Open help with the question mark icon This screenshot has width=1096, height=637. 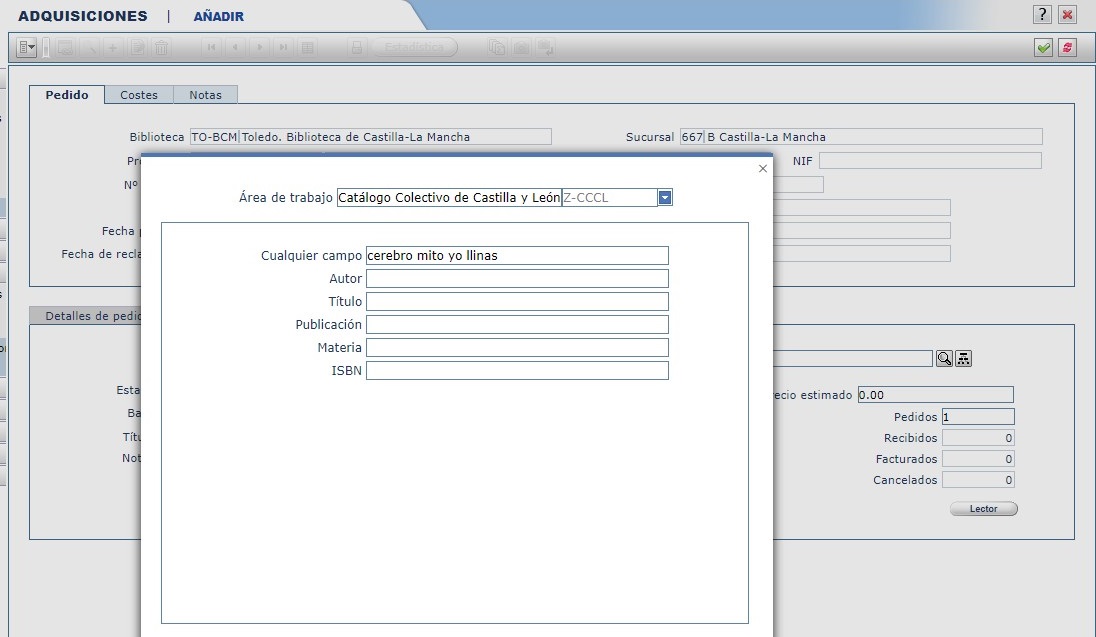coord(1043,14)
